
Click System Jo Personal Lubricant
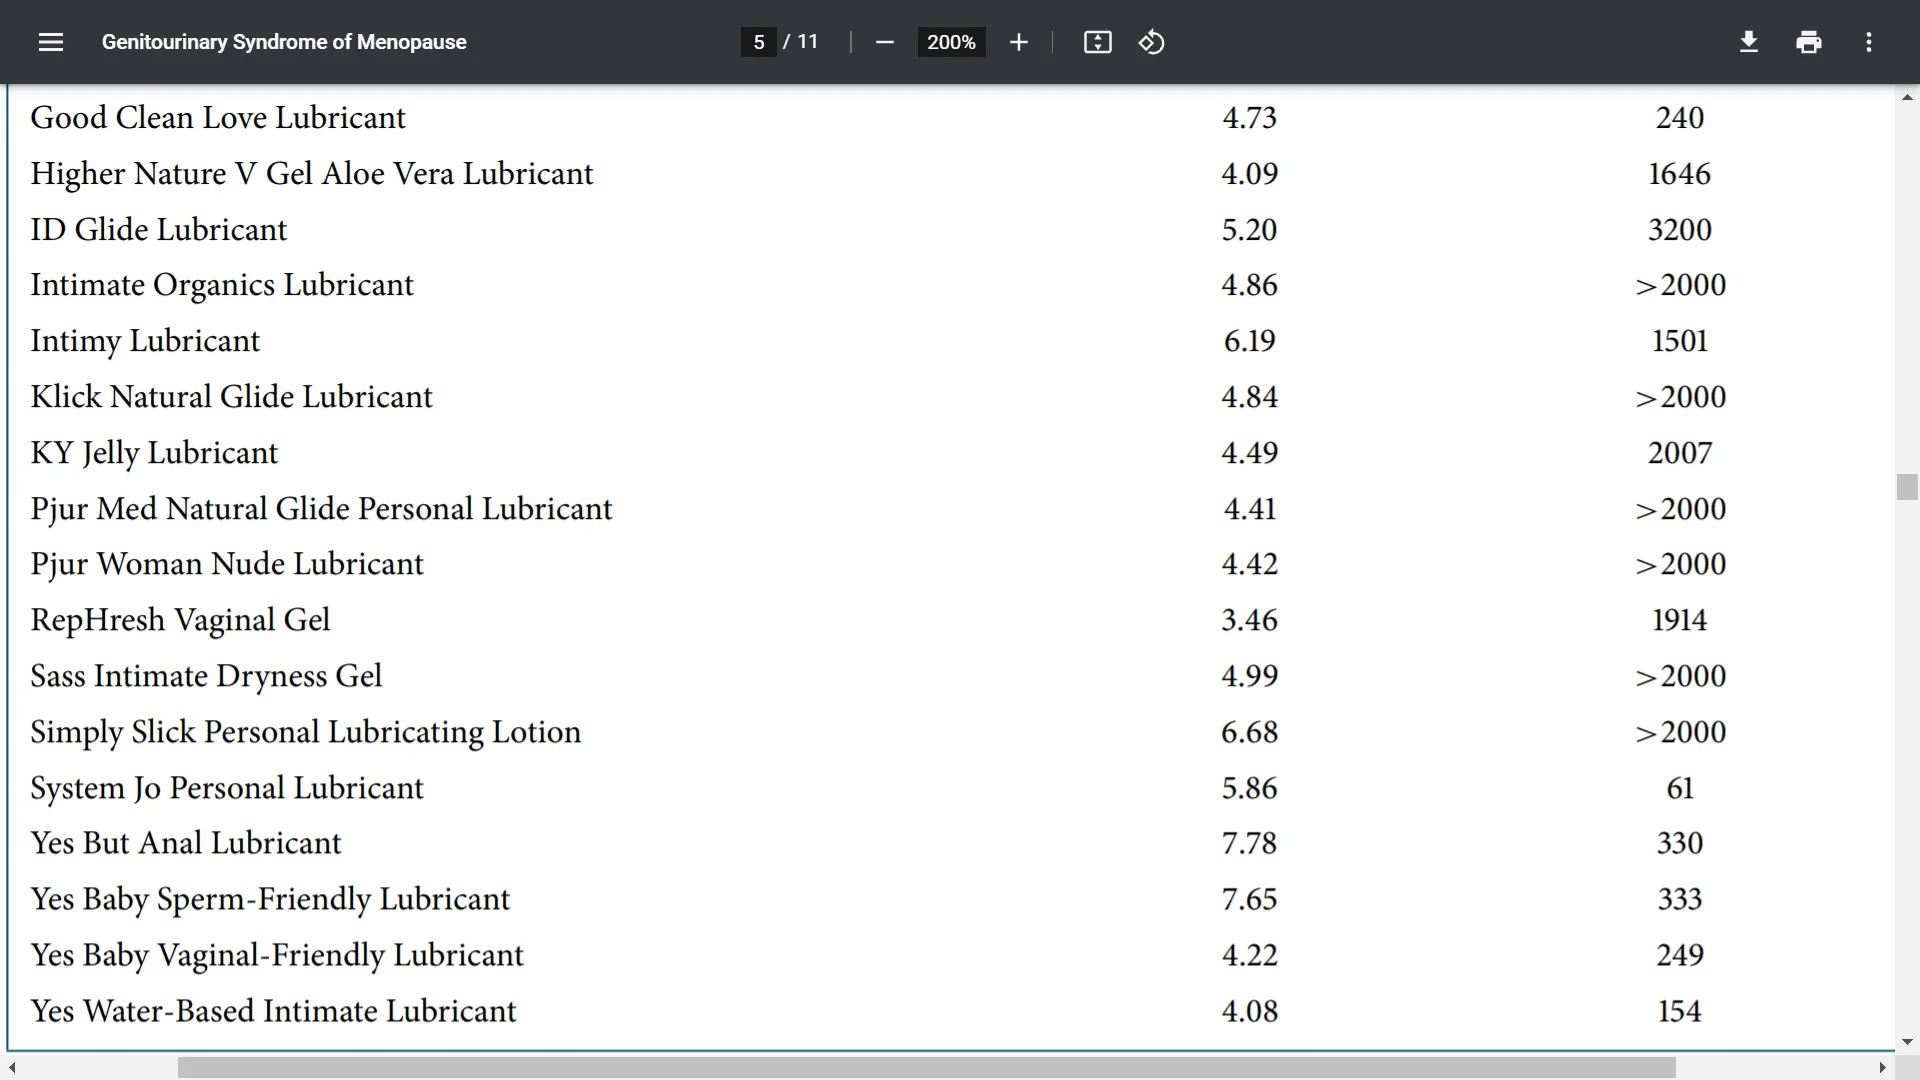pos(227,788)
